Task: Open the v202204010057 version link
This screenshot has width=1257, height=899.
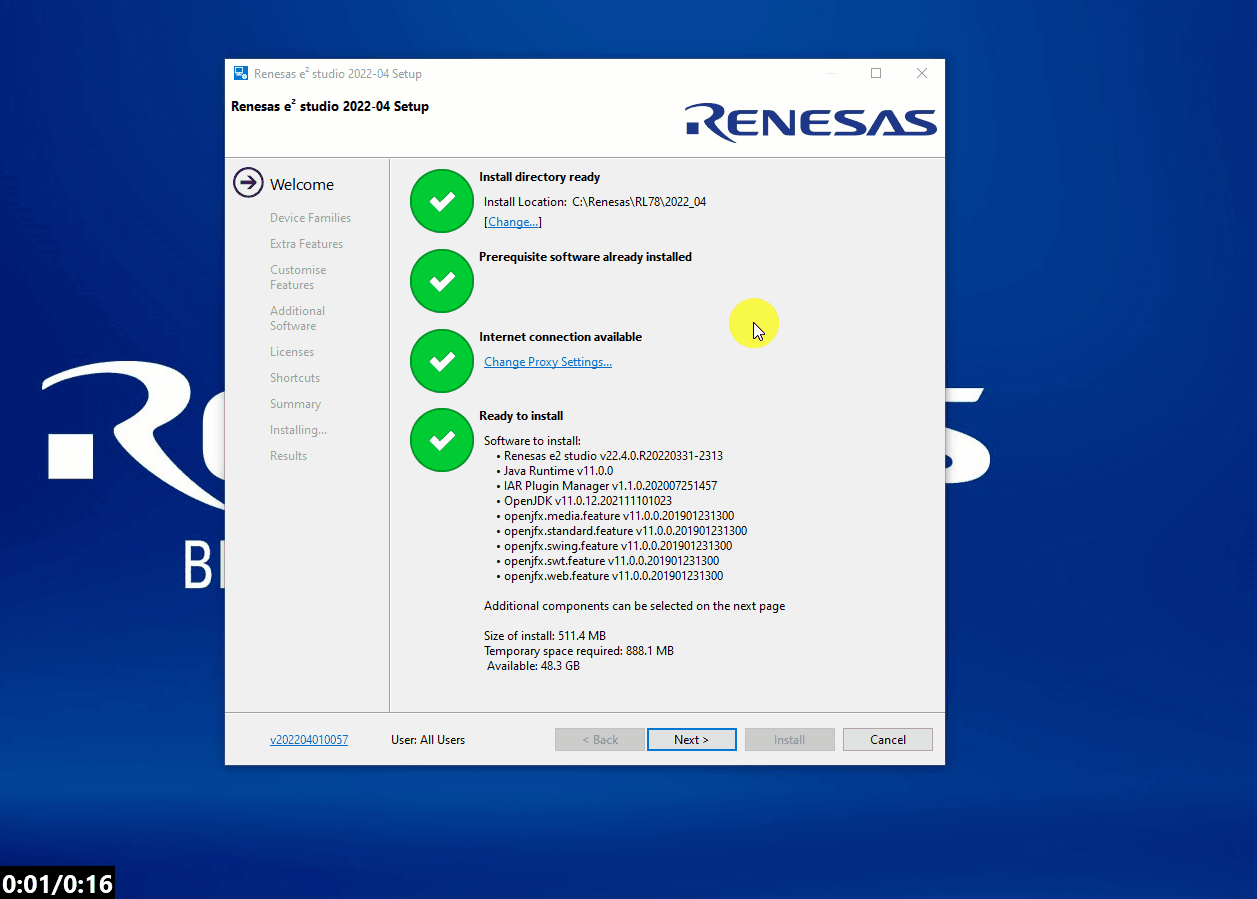Action: (x=309, y=740)
